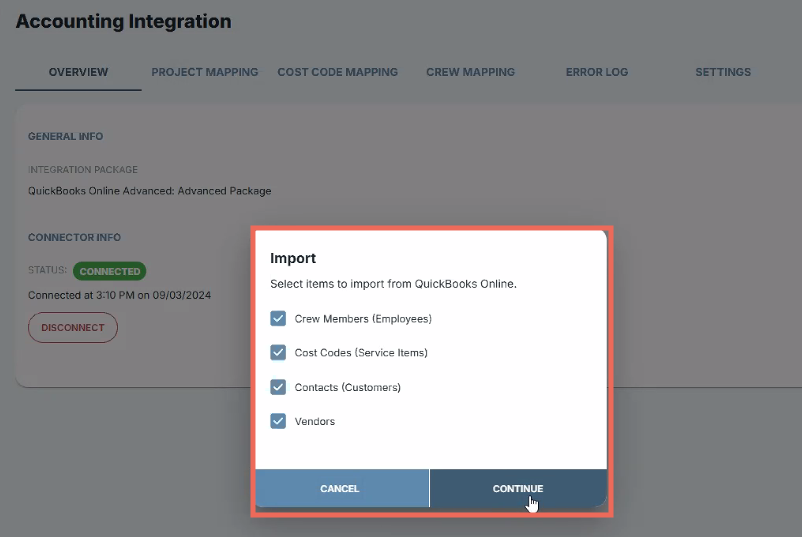Click the Integration Package label

[x=83, y=169]
